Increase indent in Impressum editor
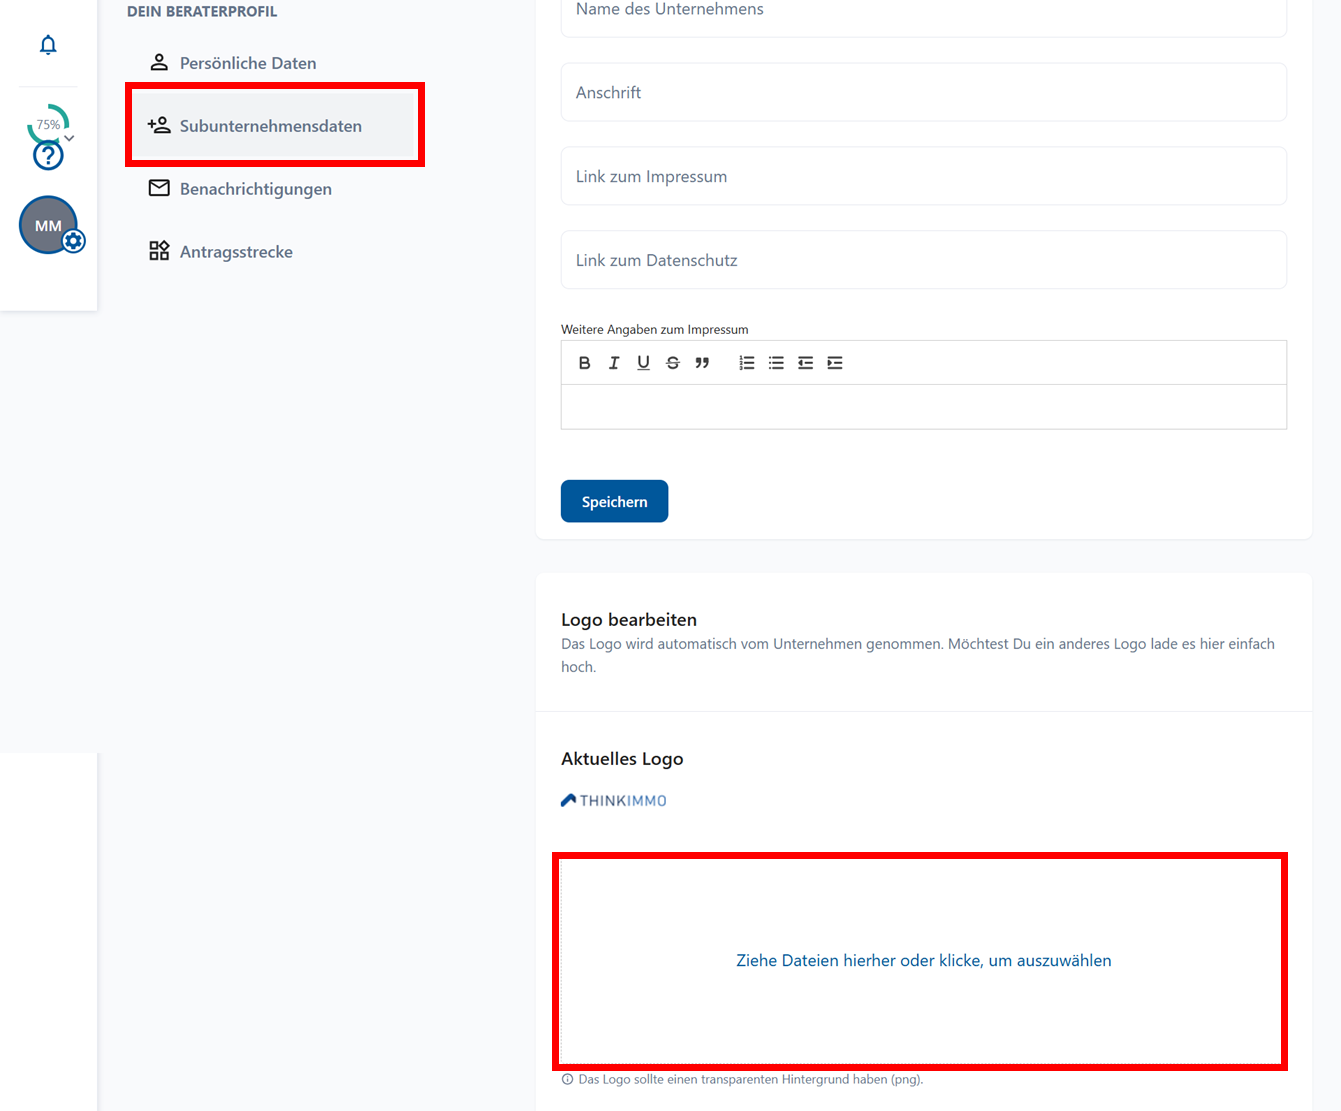Image resolution: width=1341 pixels, height=1111 pixels. [835, 363]
